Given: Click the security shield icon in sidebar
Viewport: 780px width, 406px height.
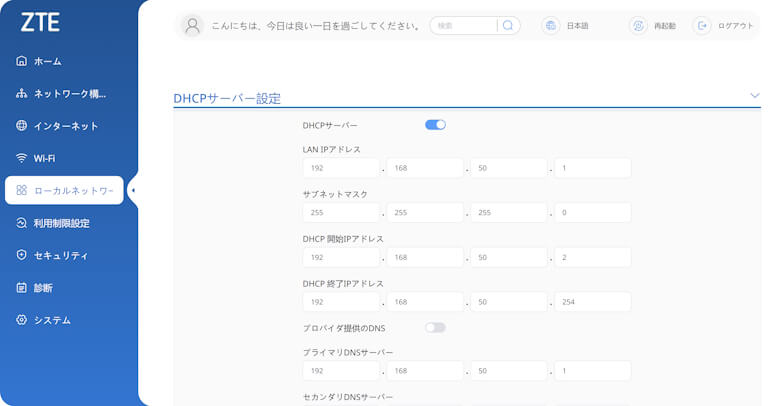Looking at the screenshot, I should (21, 255).
